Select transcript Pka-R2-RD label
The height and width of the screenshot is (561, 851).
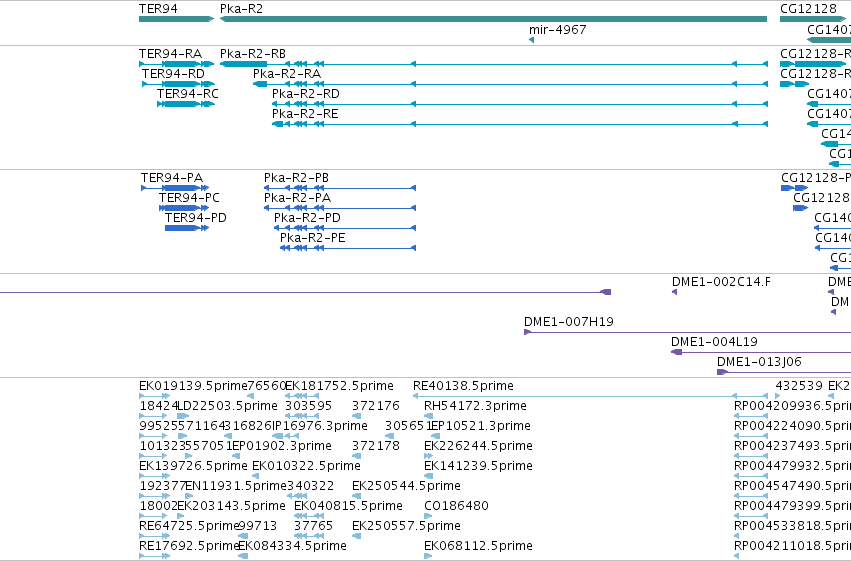[306, 94]
